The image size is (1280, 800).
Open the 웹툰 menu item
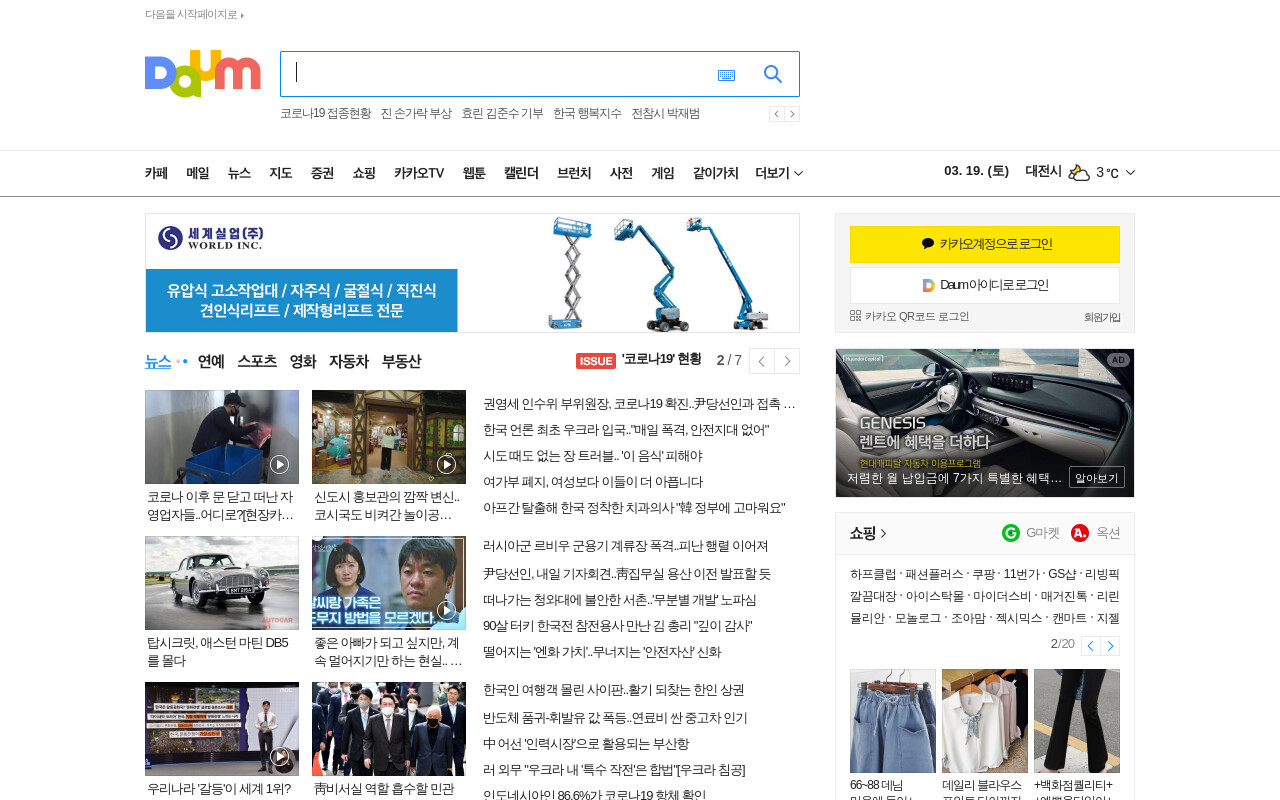click(x=474, y=173)
